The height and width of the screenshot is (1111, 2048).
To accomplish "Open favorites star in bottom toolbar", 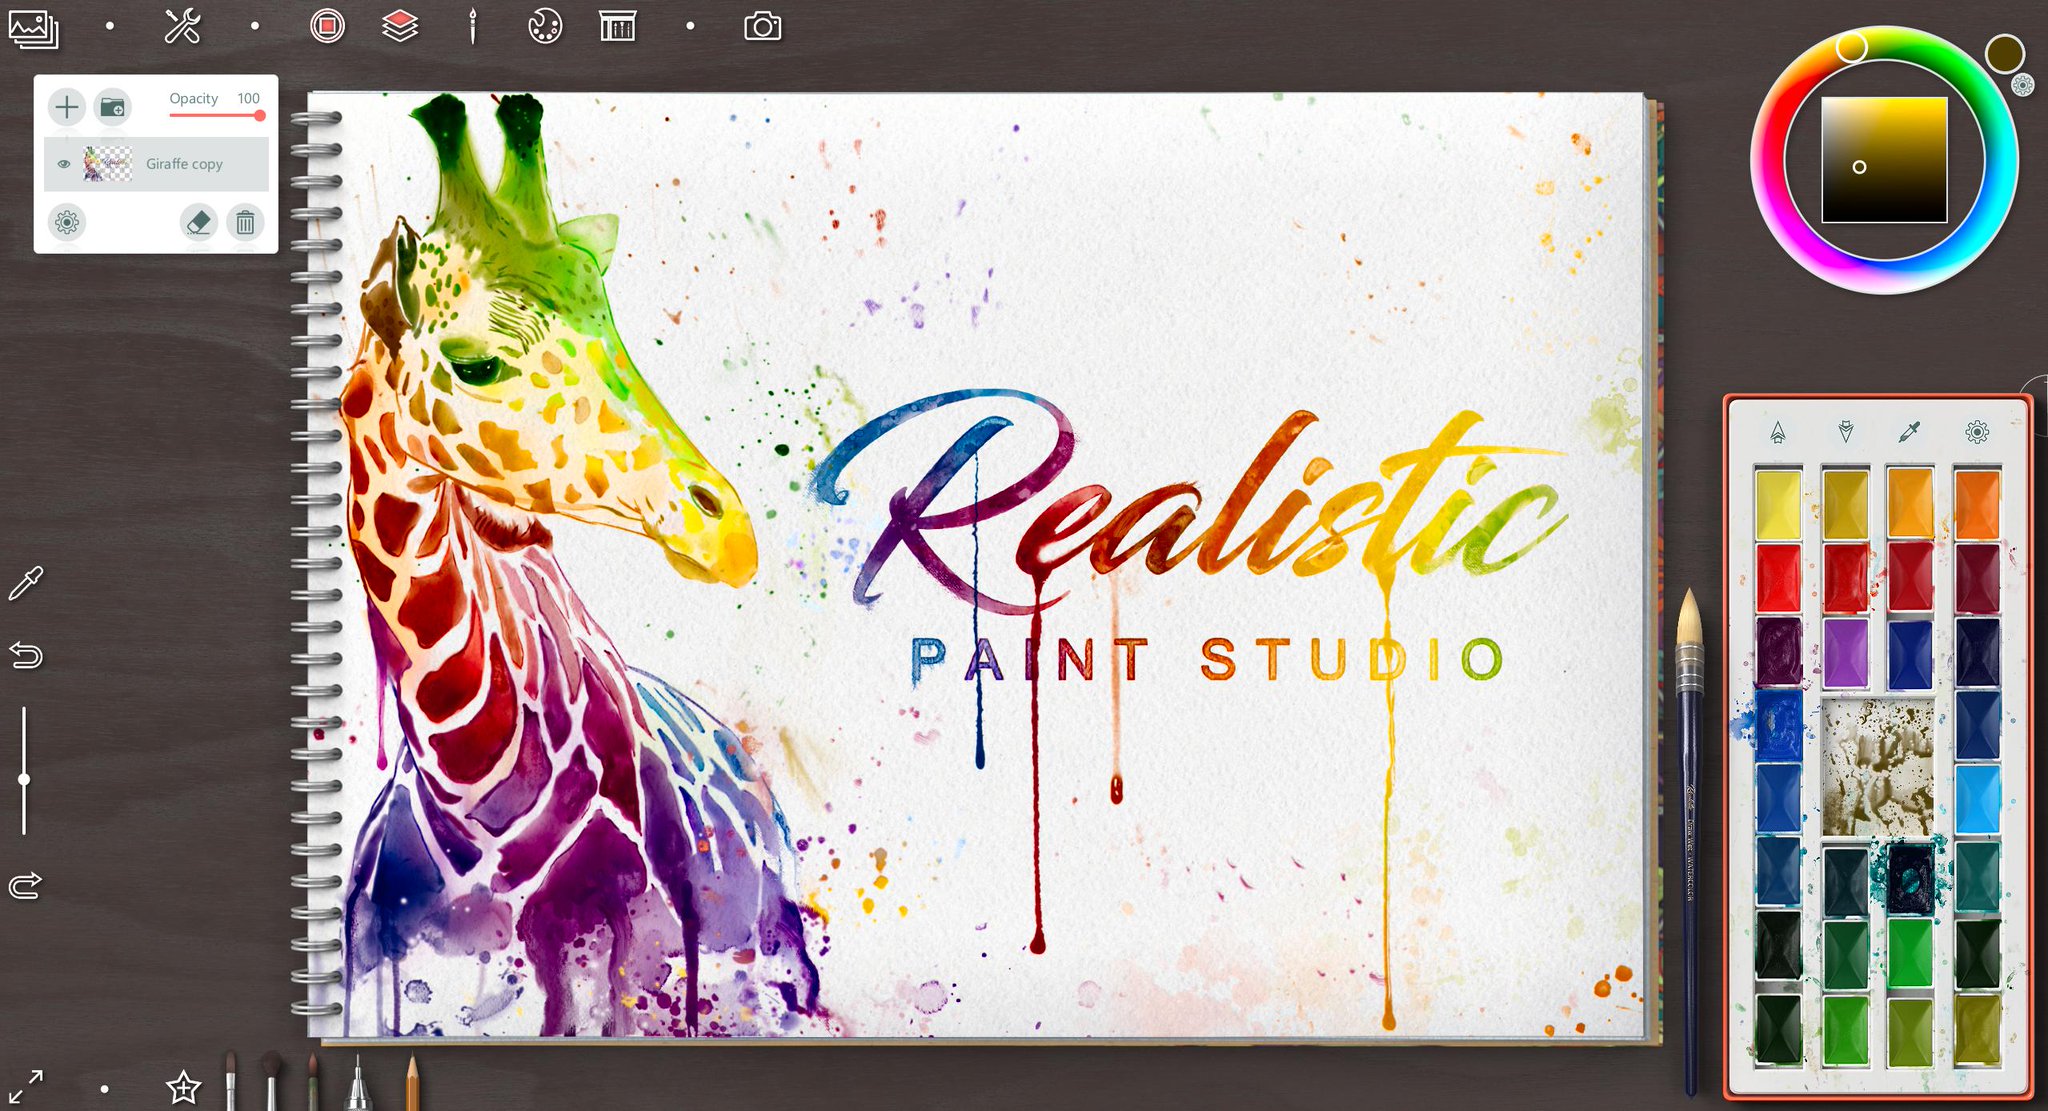I will click(x=183, y=1087).
